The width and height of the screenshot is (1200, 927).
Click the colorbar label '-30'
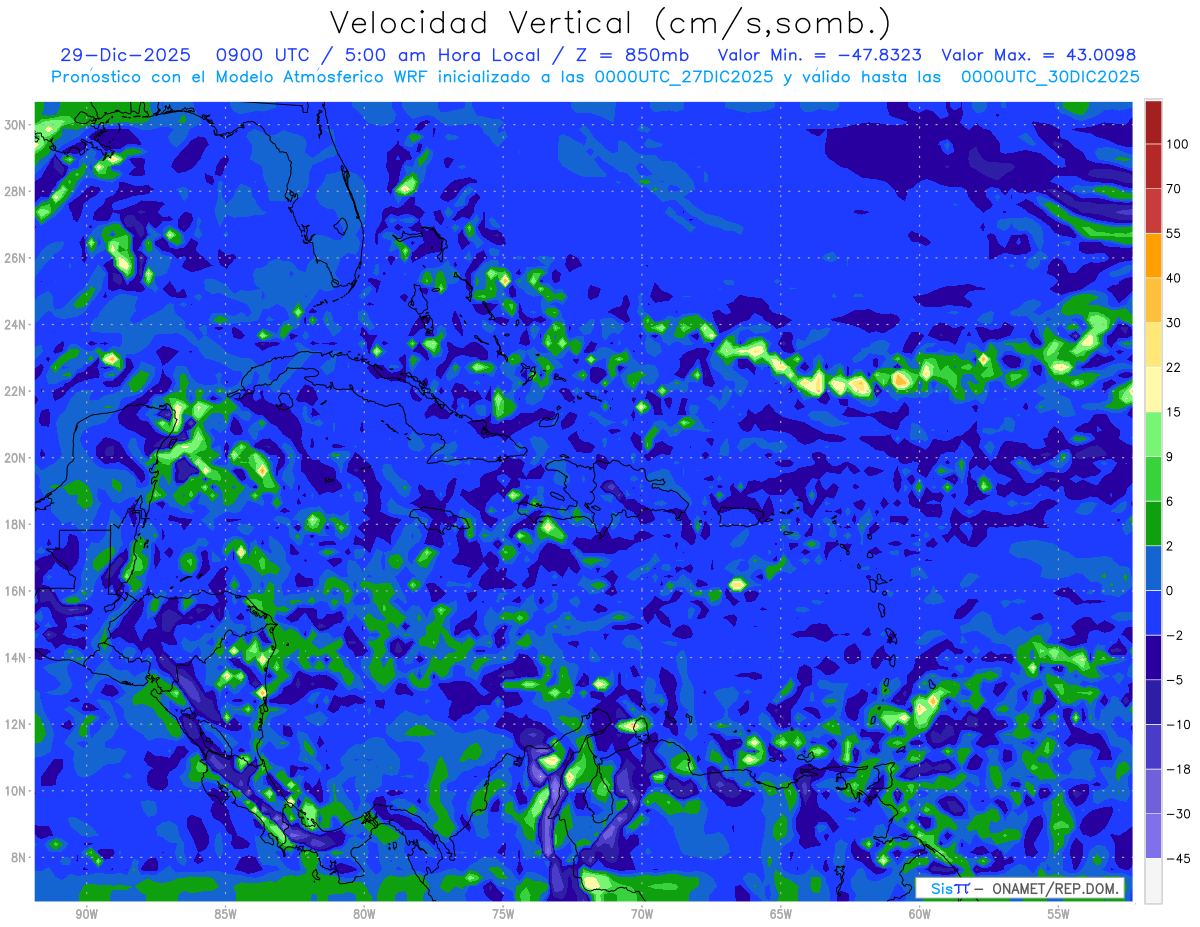1178,814
